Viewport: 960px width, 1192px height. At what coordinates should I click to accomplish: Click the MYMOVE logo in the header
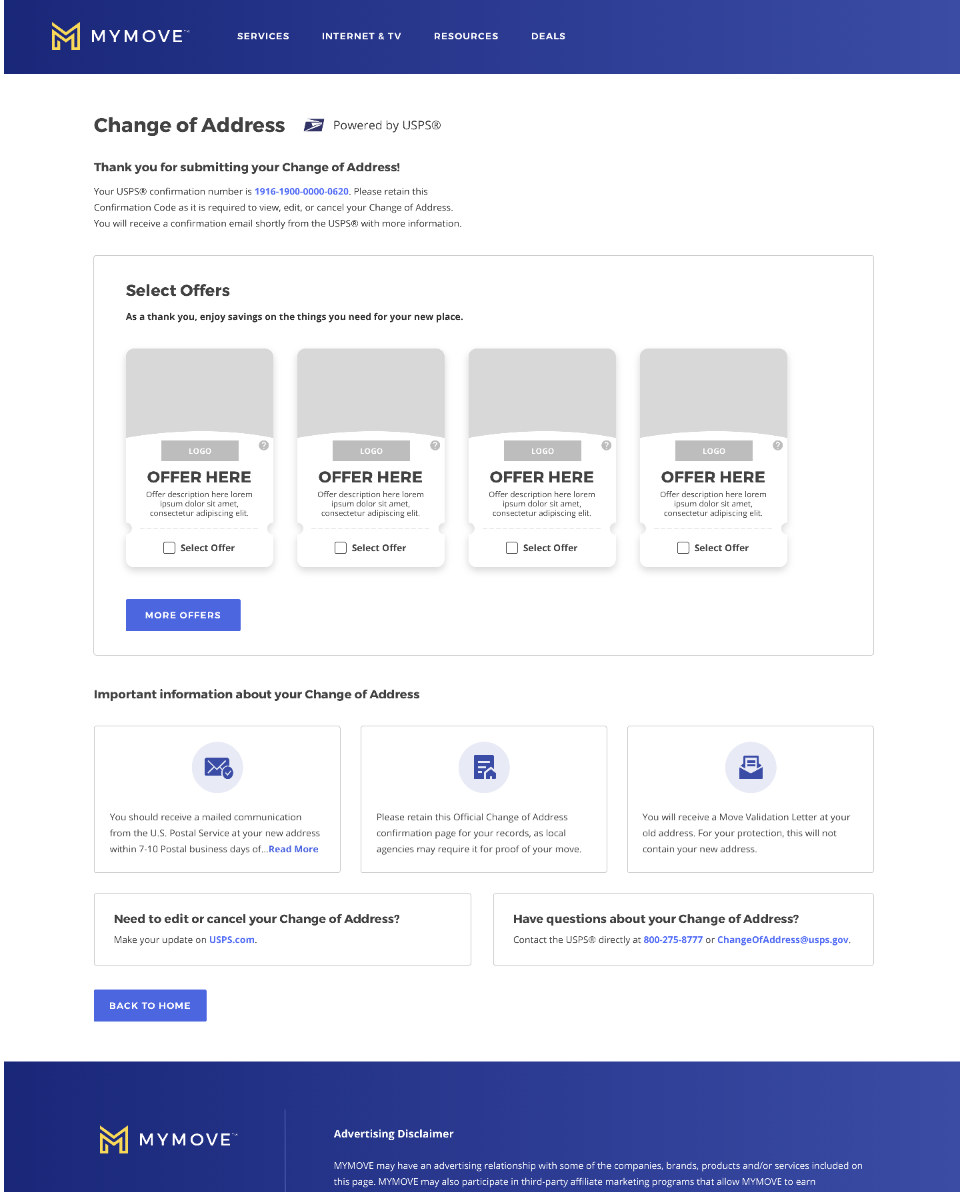[x=119, y=36]
